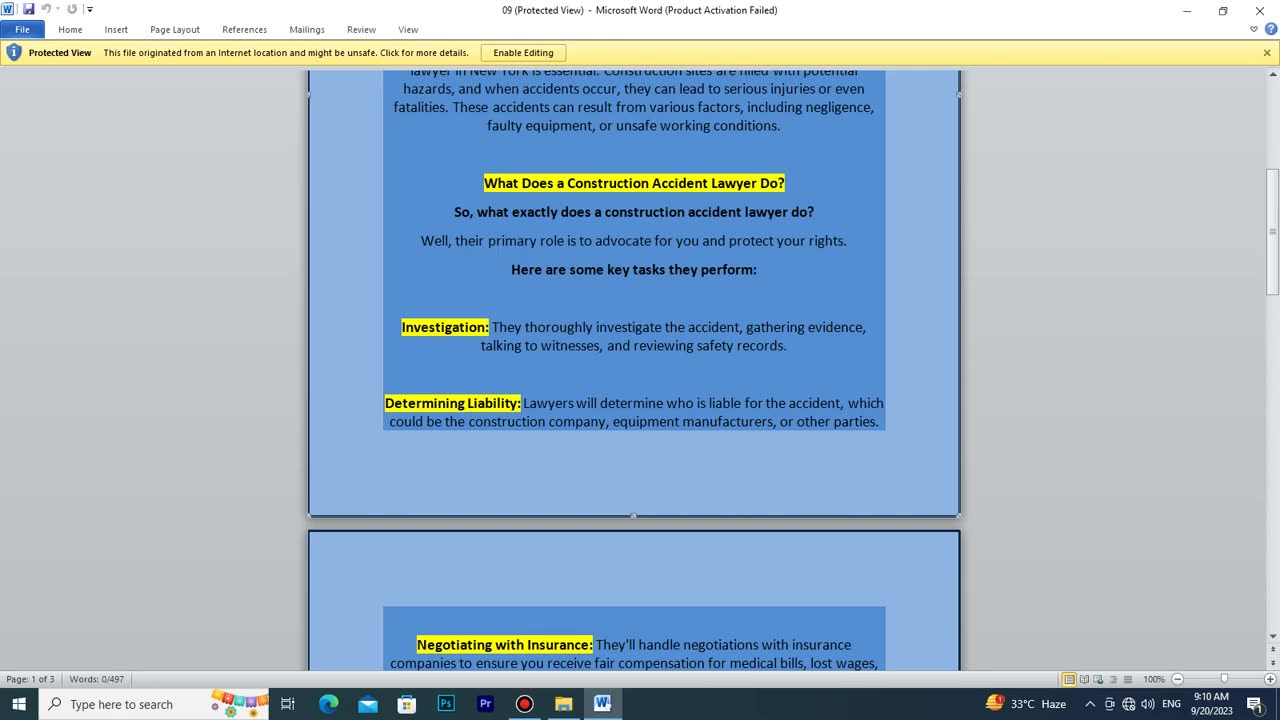The image size is (1280, 720).
Task: Open Word Help question mark icon
Action: [1271, 30]
